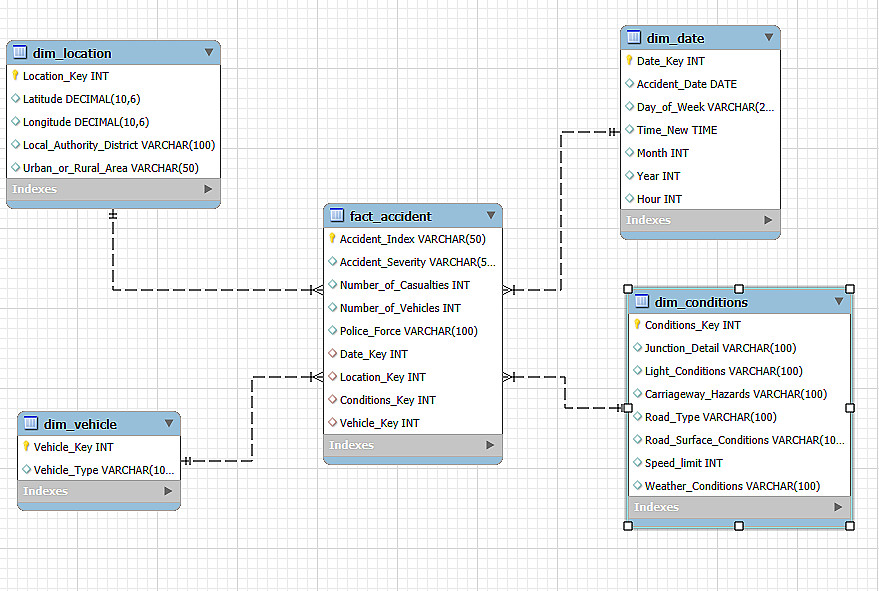Screen dimensions: 879x591
Task: Click the diamond icon beside Speed_limit column
Action: [637, 462]
